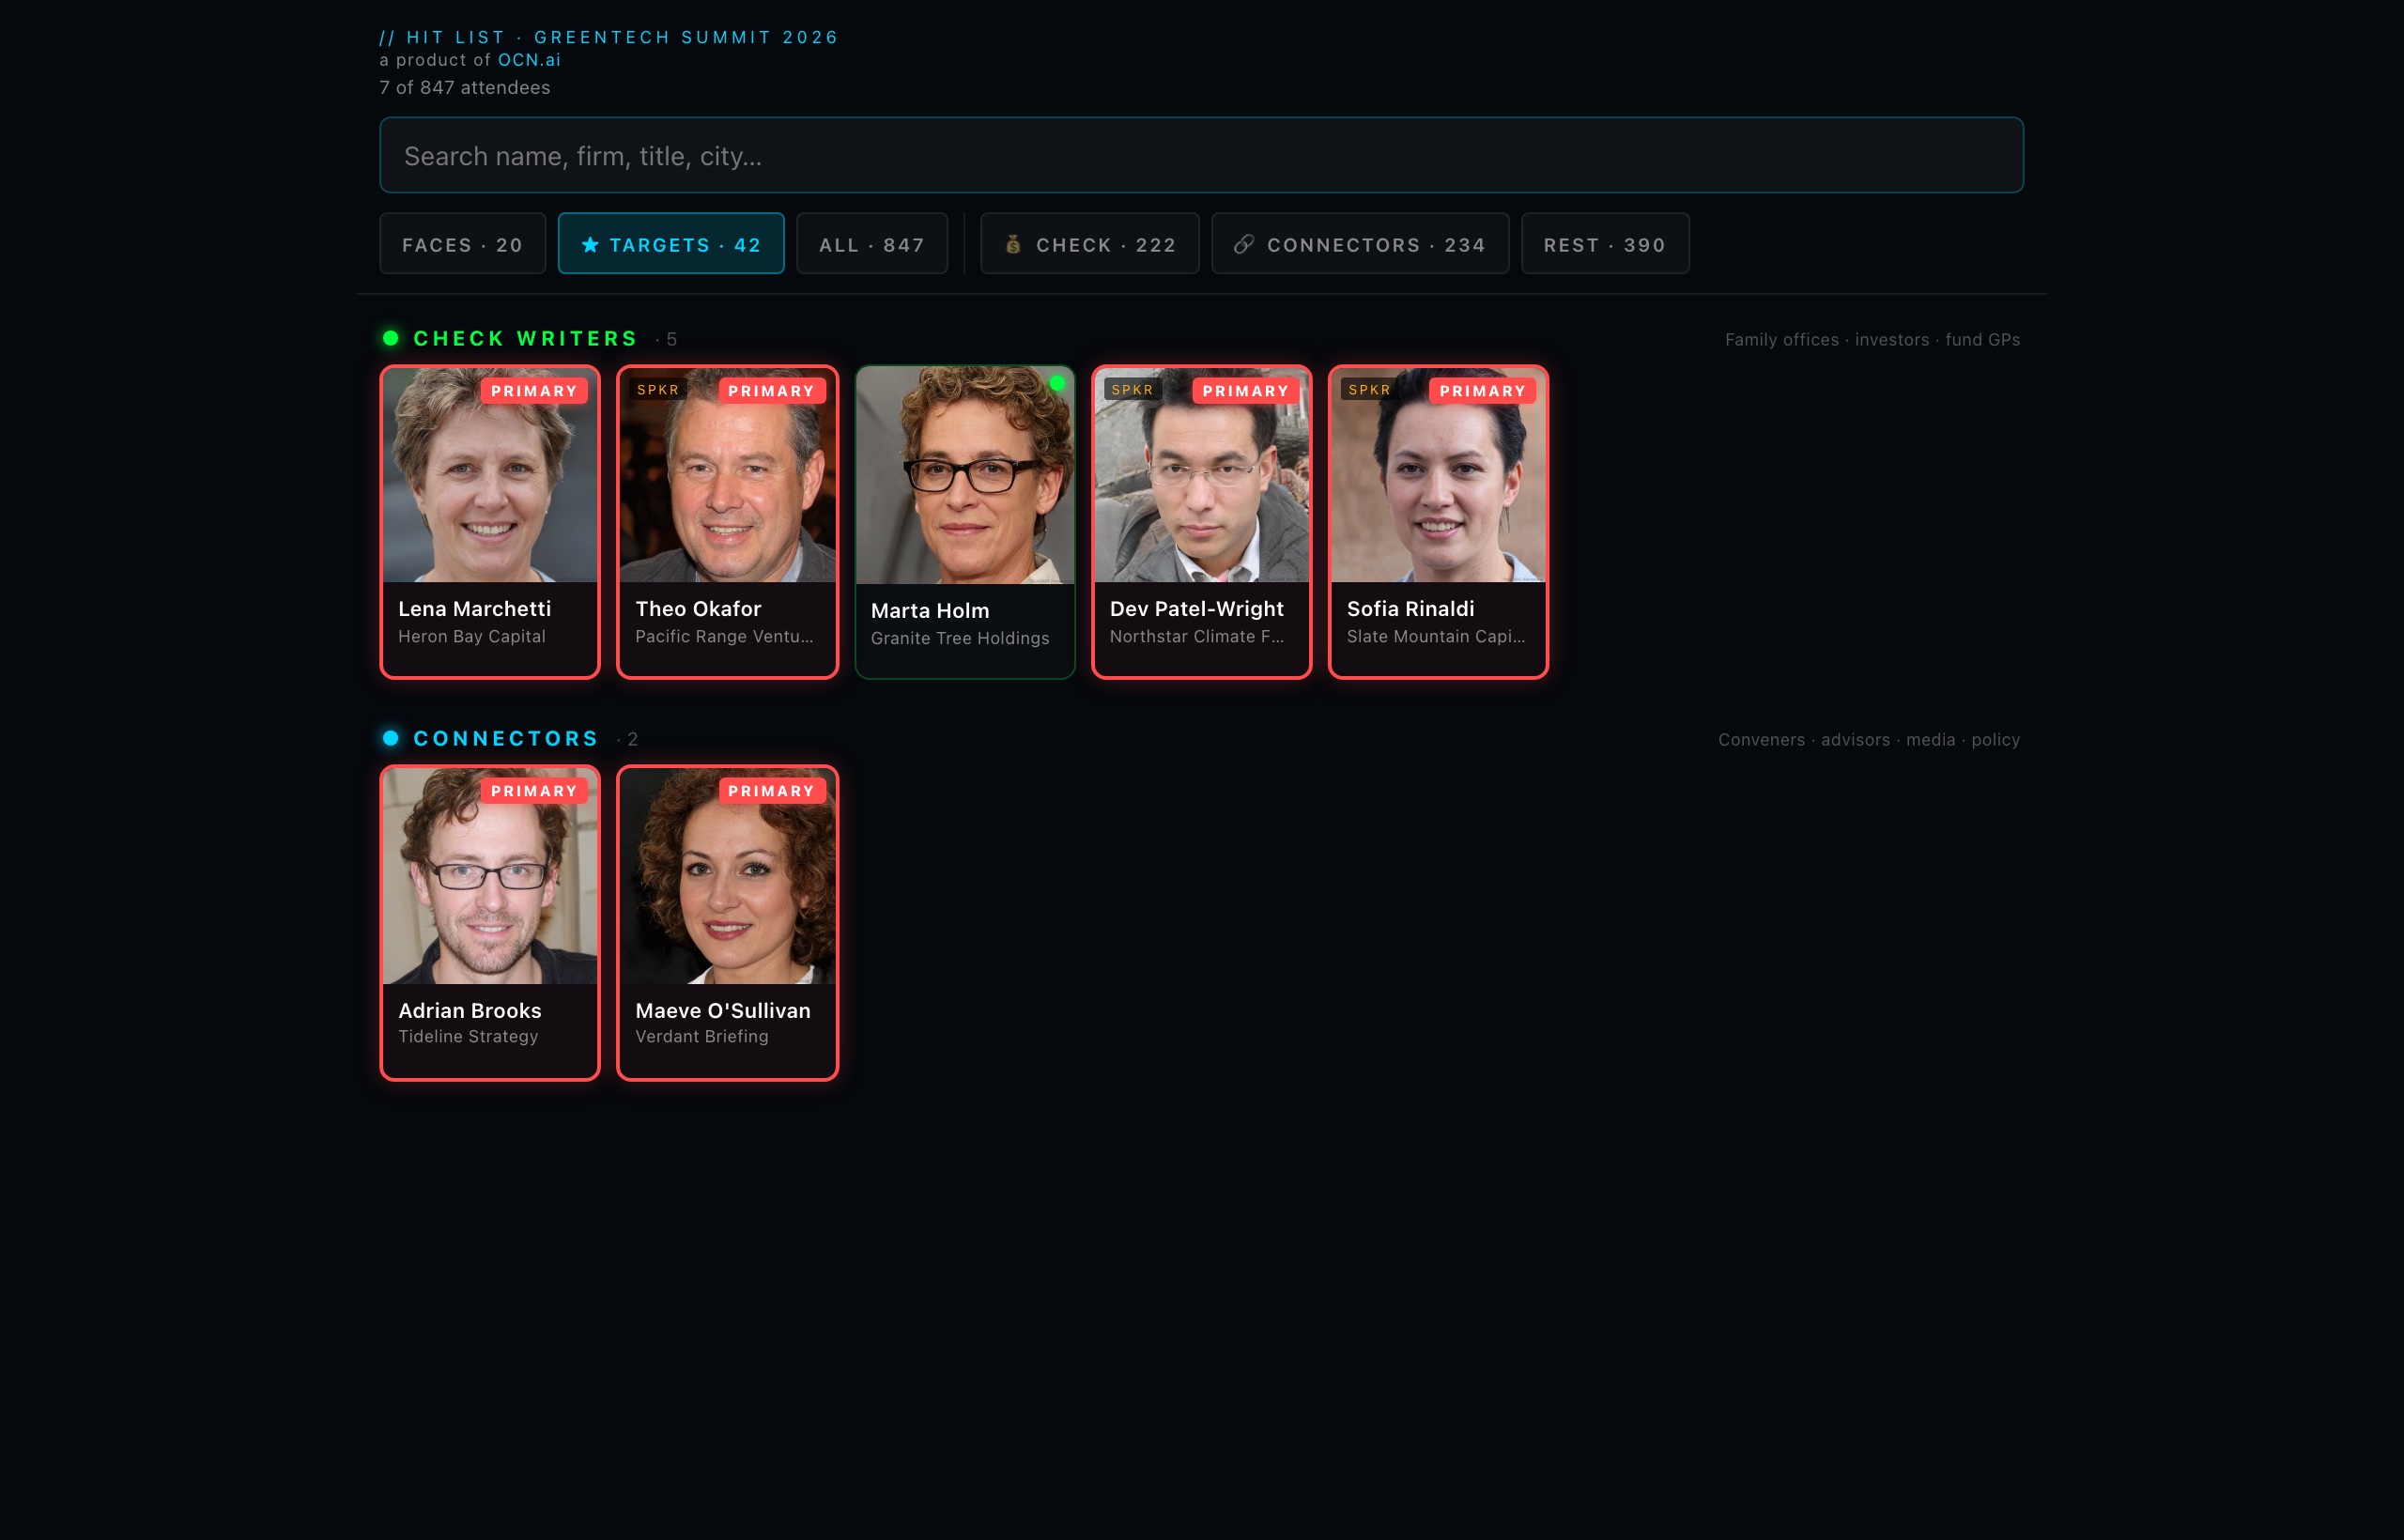Click the name 'Adrian Brooks'
The height and width of the screenshot is (1540, 2404).
[x=470, y=1011]
